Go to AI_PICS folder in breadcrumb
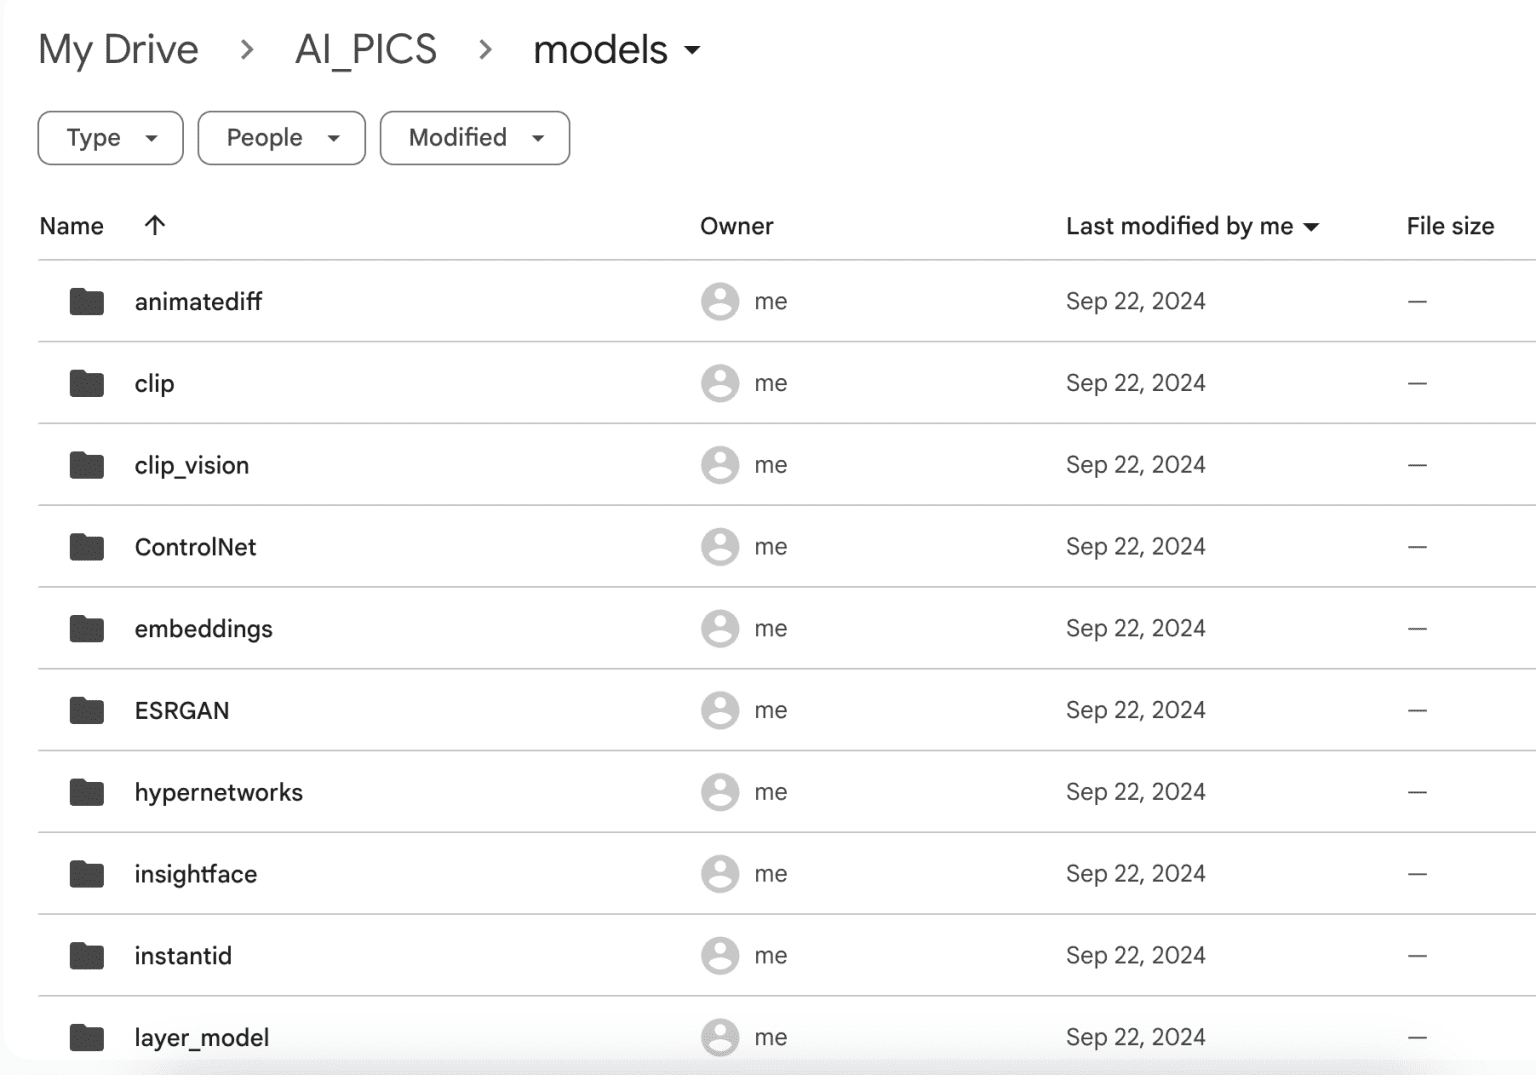Image resolution: width=1536 pixels, height=1075 pixels. 365,50
